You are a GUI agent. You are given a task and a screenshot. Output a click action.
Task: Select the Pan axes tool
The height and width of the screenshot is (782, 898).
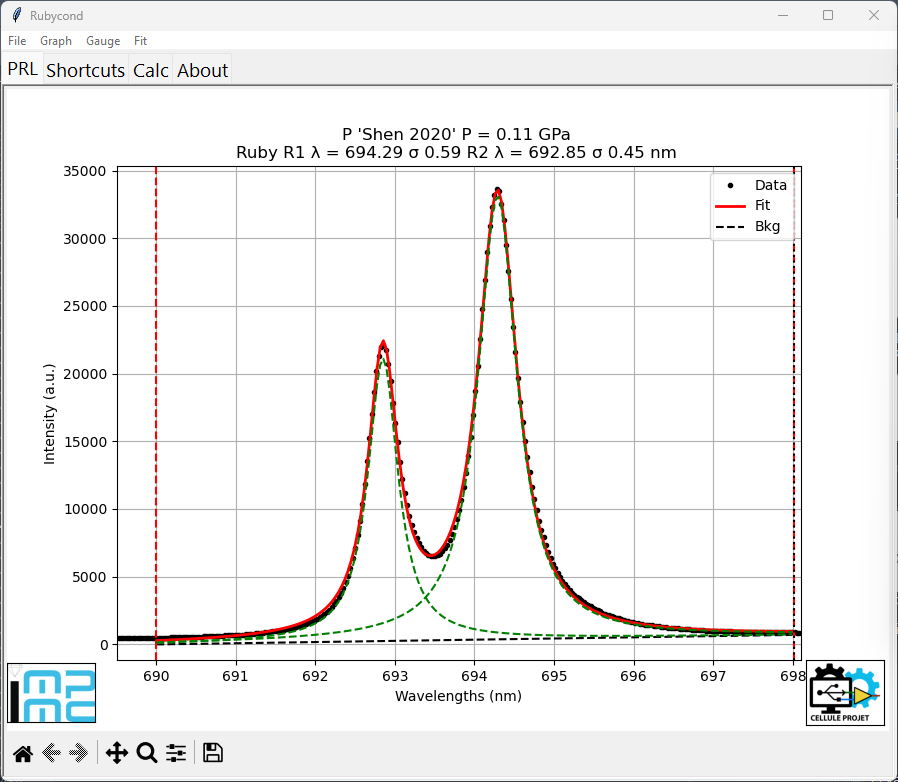(117, 753)
